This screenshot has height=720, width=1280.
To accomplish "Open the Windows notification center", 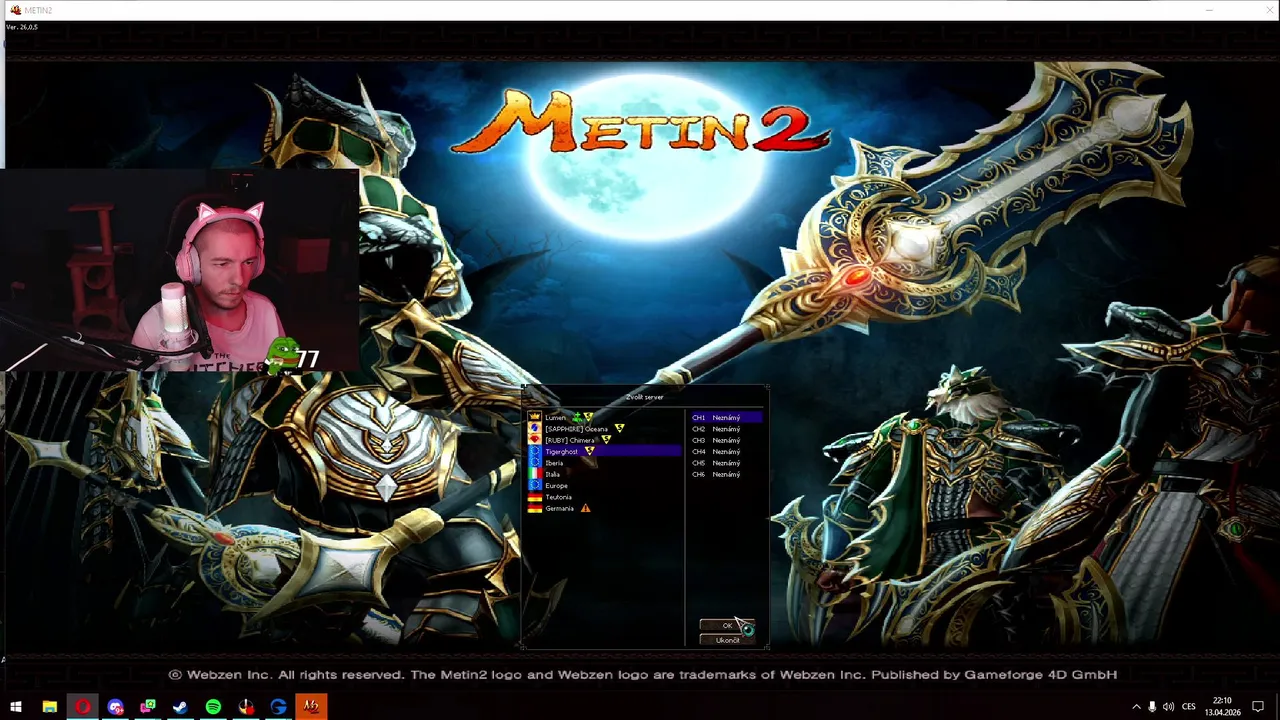I will (1258, 707).
